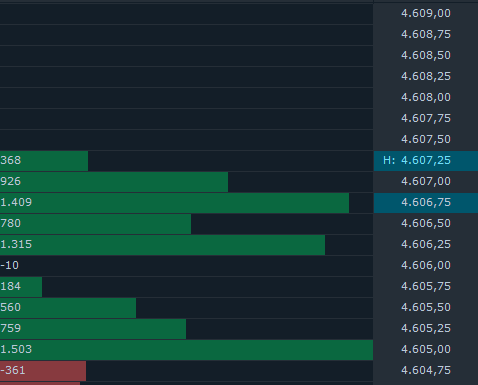The image size is (478, 385).
Task: Click the 1.503 green volume bar
Action: [186, 350]
